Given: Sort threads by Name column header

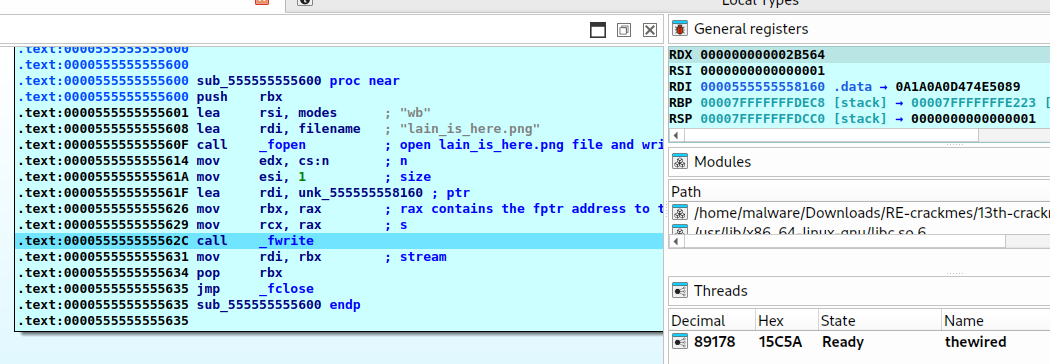Looking at the screenshot, I should [995, 321].
